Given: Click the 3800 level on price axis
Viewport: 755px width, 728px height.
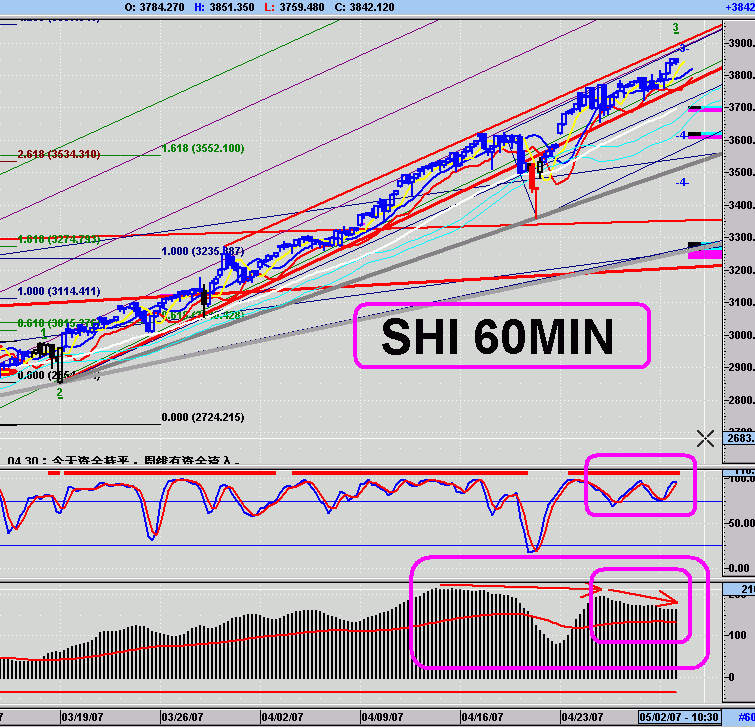Looking at the screenshot, I should [742, 75].
